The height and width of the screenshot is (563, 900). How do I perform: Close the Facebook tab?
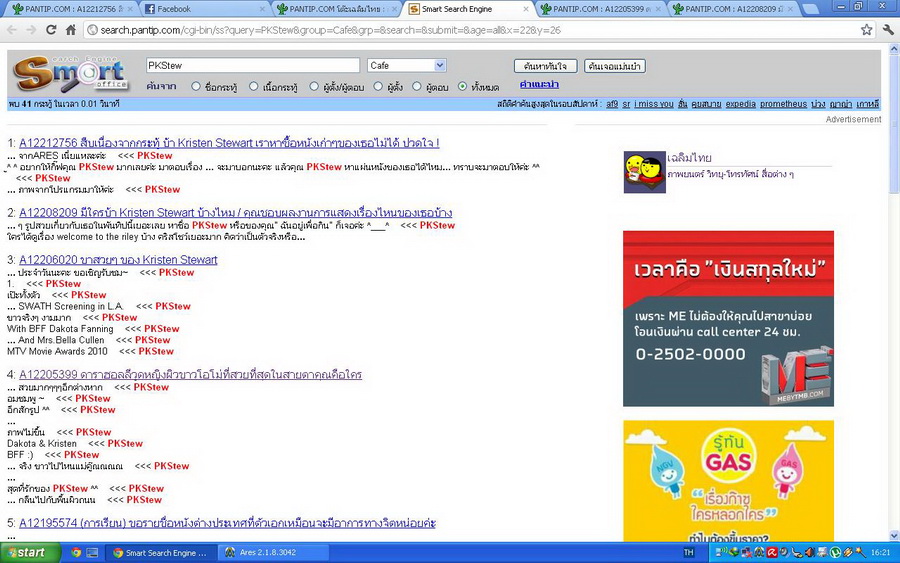pyautogui.click(x=262, y=9)
